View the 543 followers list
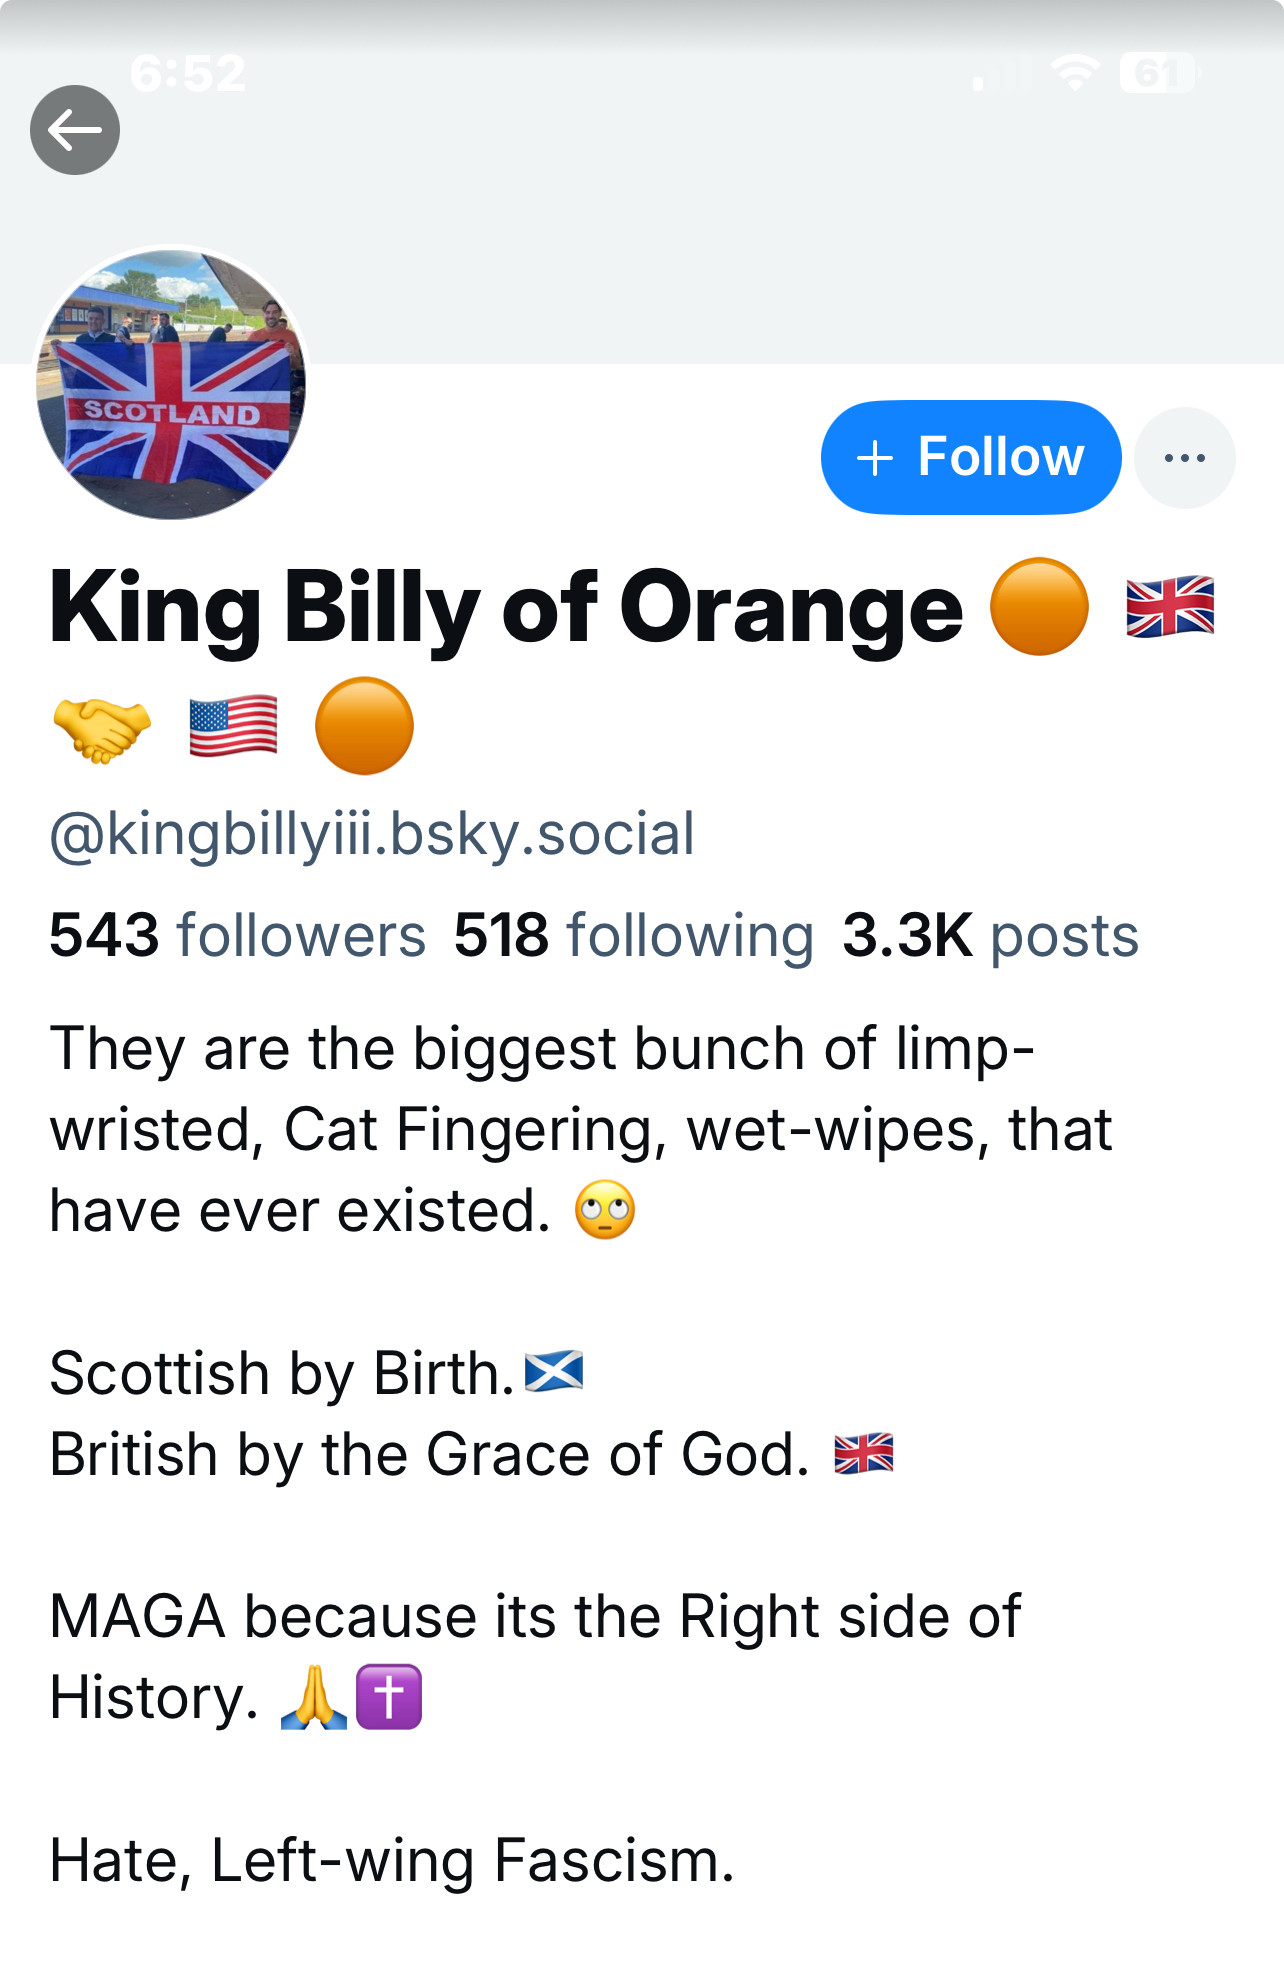 238,936
